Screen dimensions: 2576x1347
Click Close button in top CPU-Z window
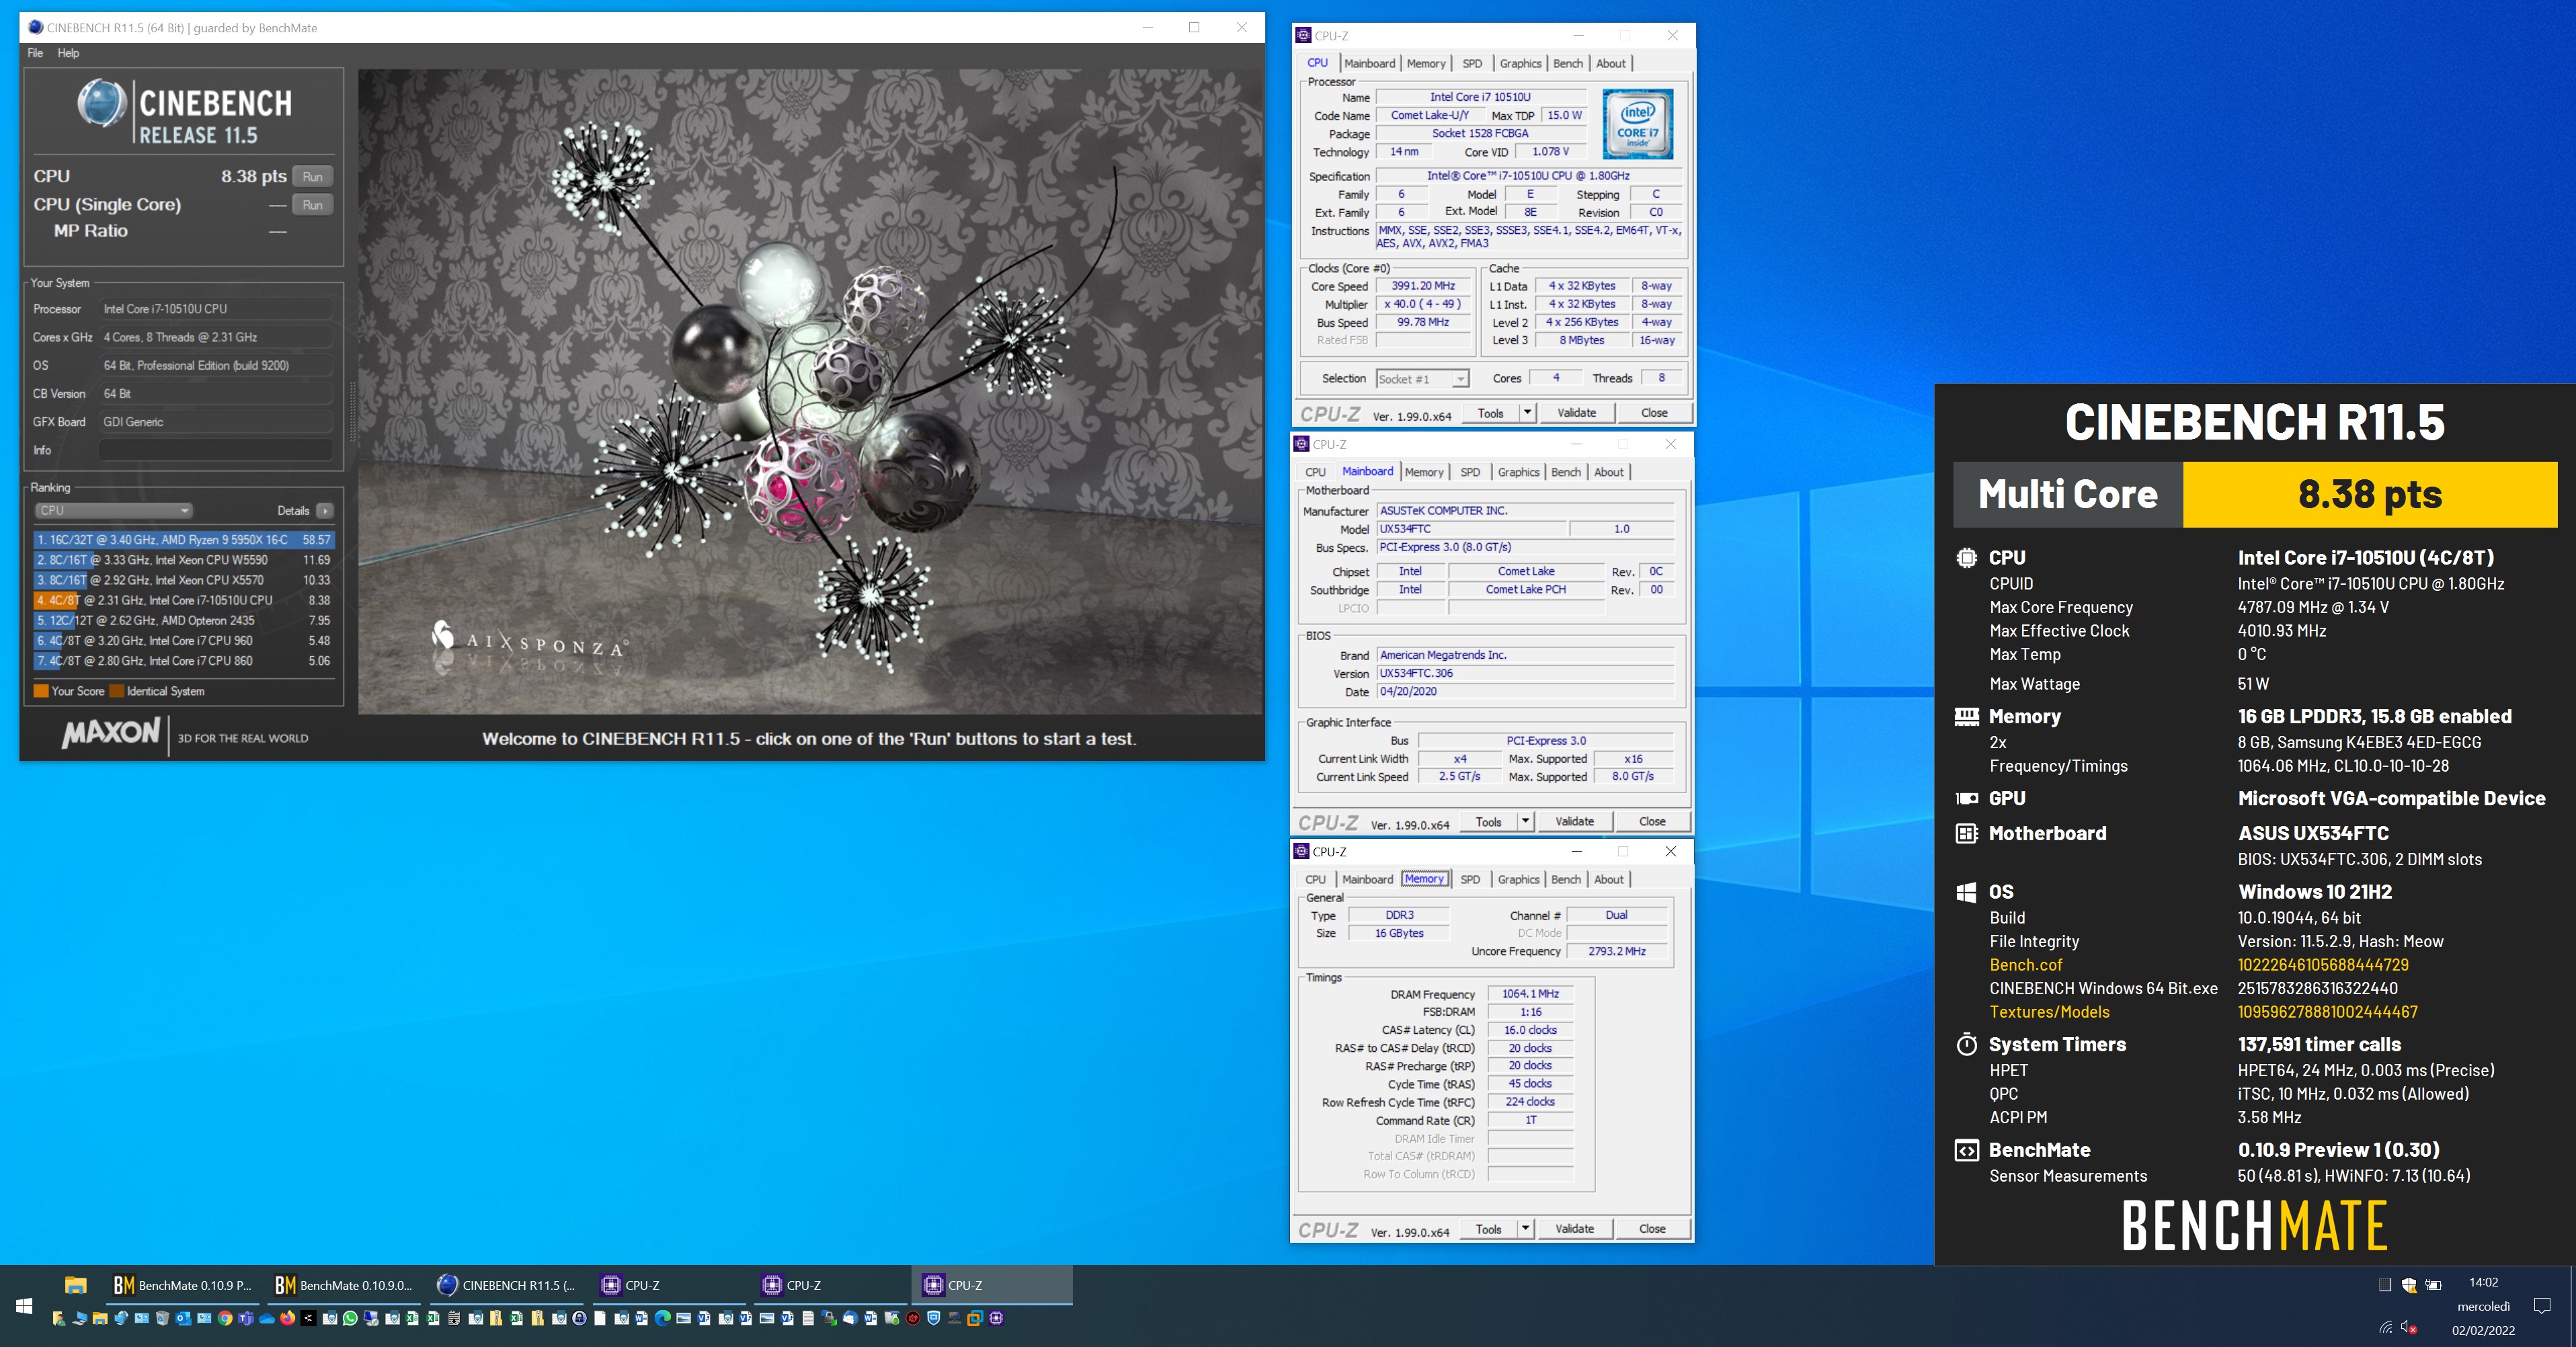(1654, 413)
